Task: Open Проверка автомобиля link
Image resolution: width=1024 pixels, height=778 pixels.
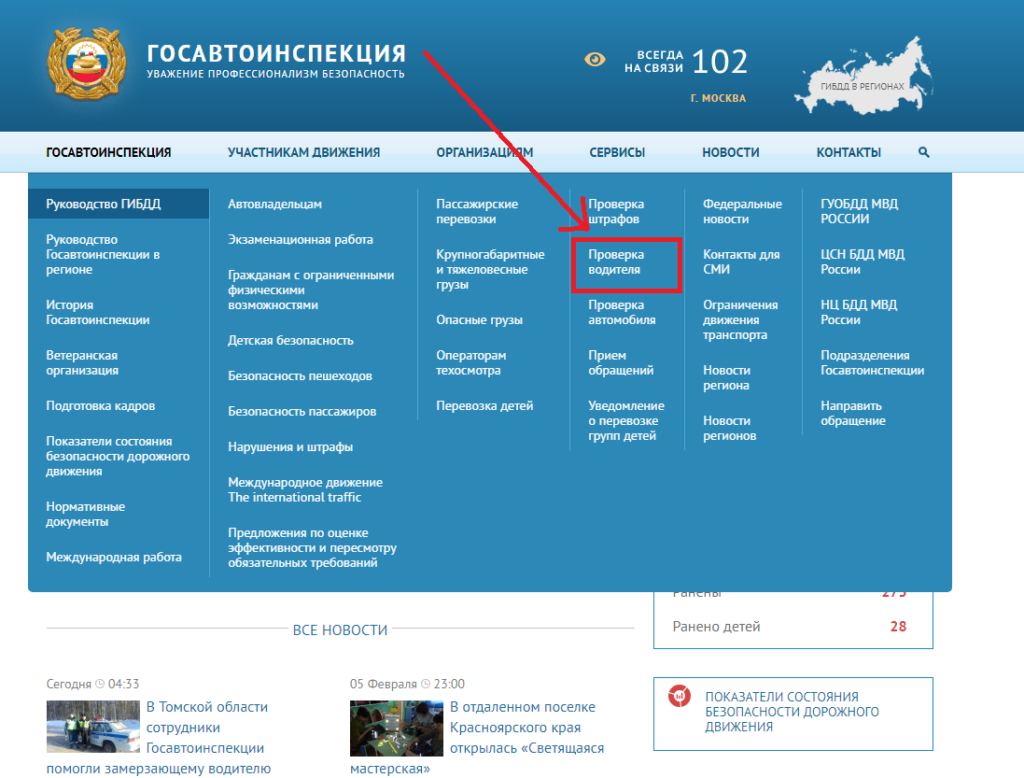Action: click(621, 312)
